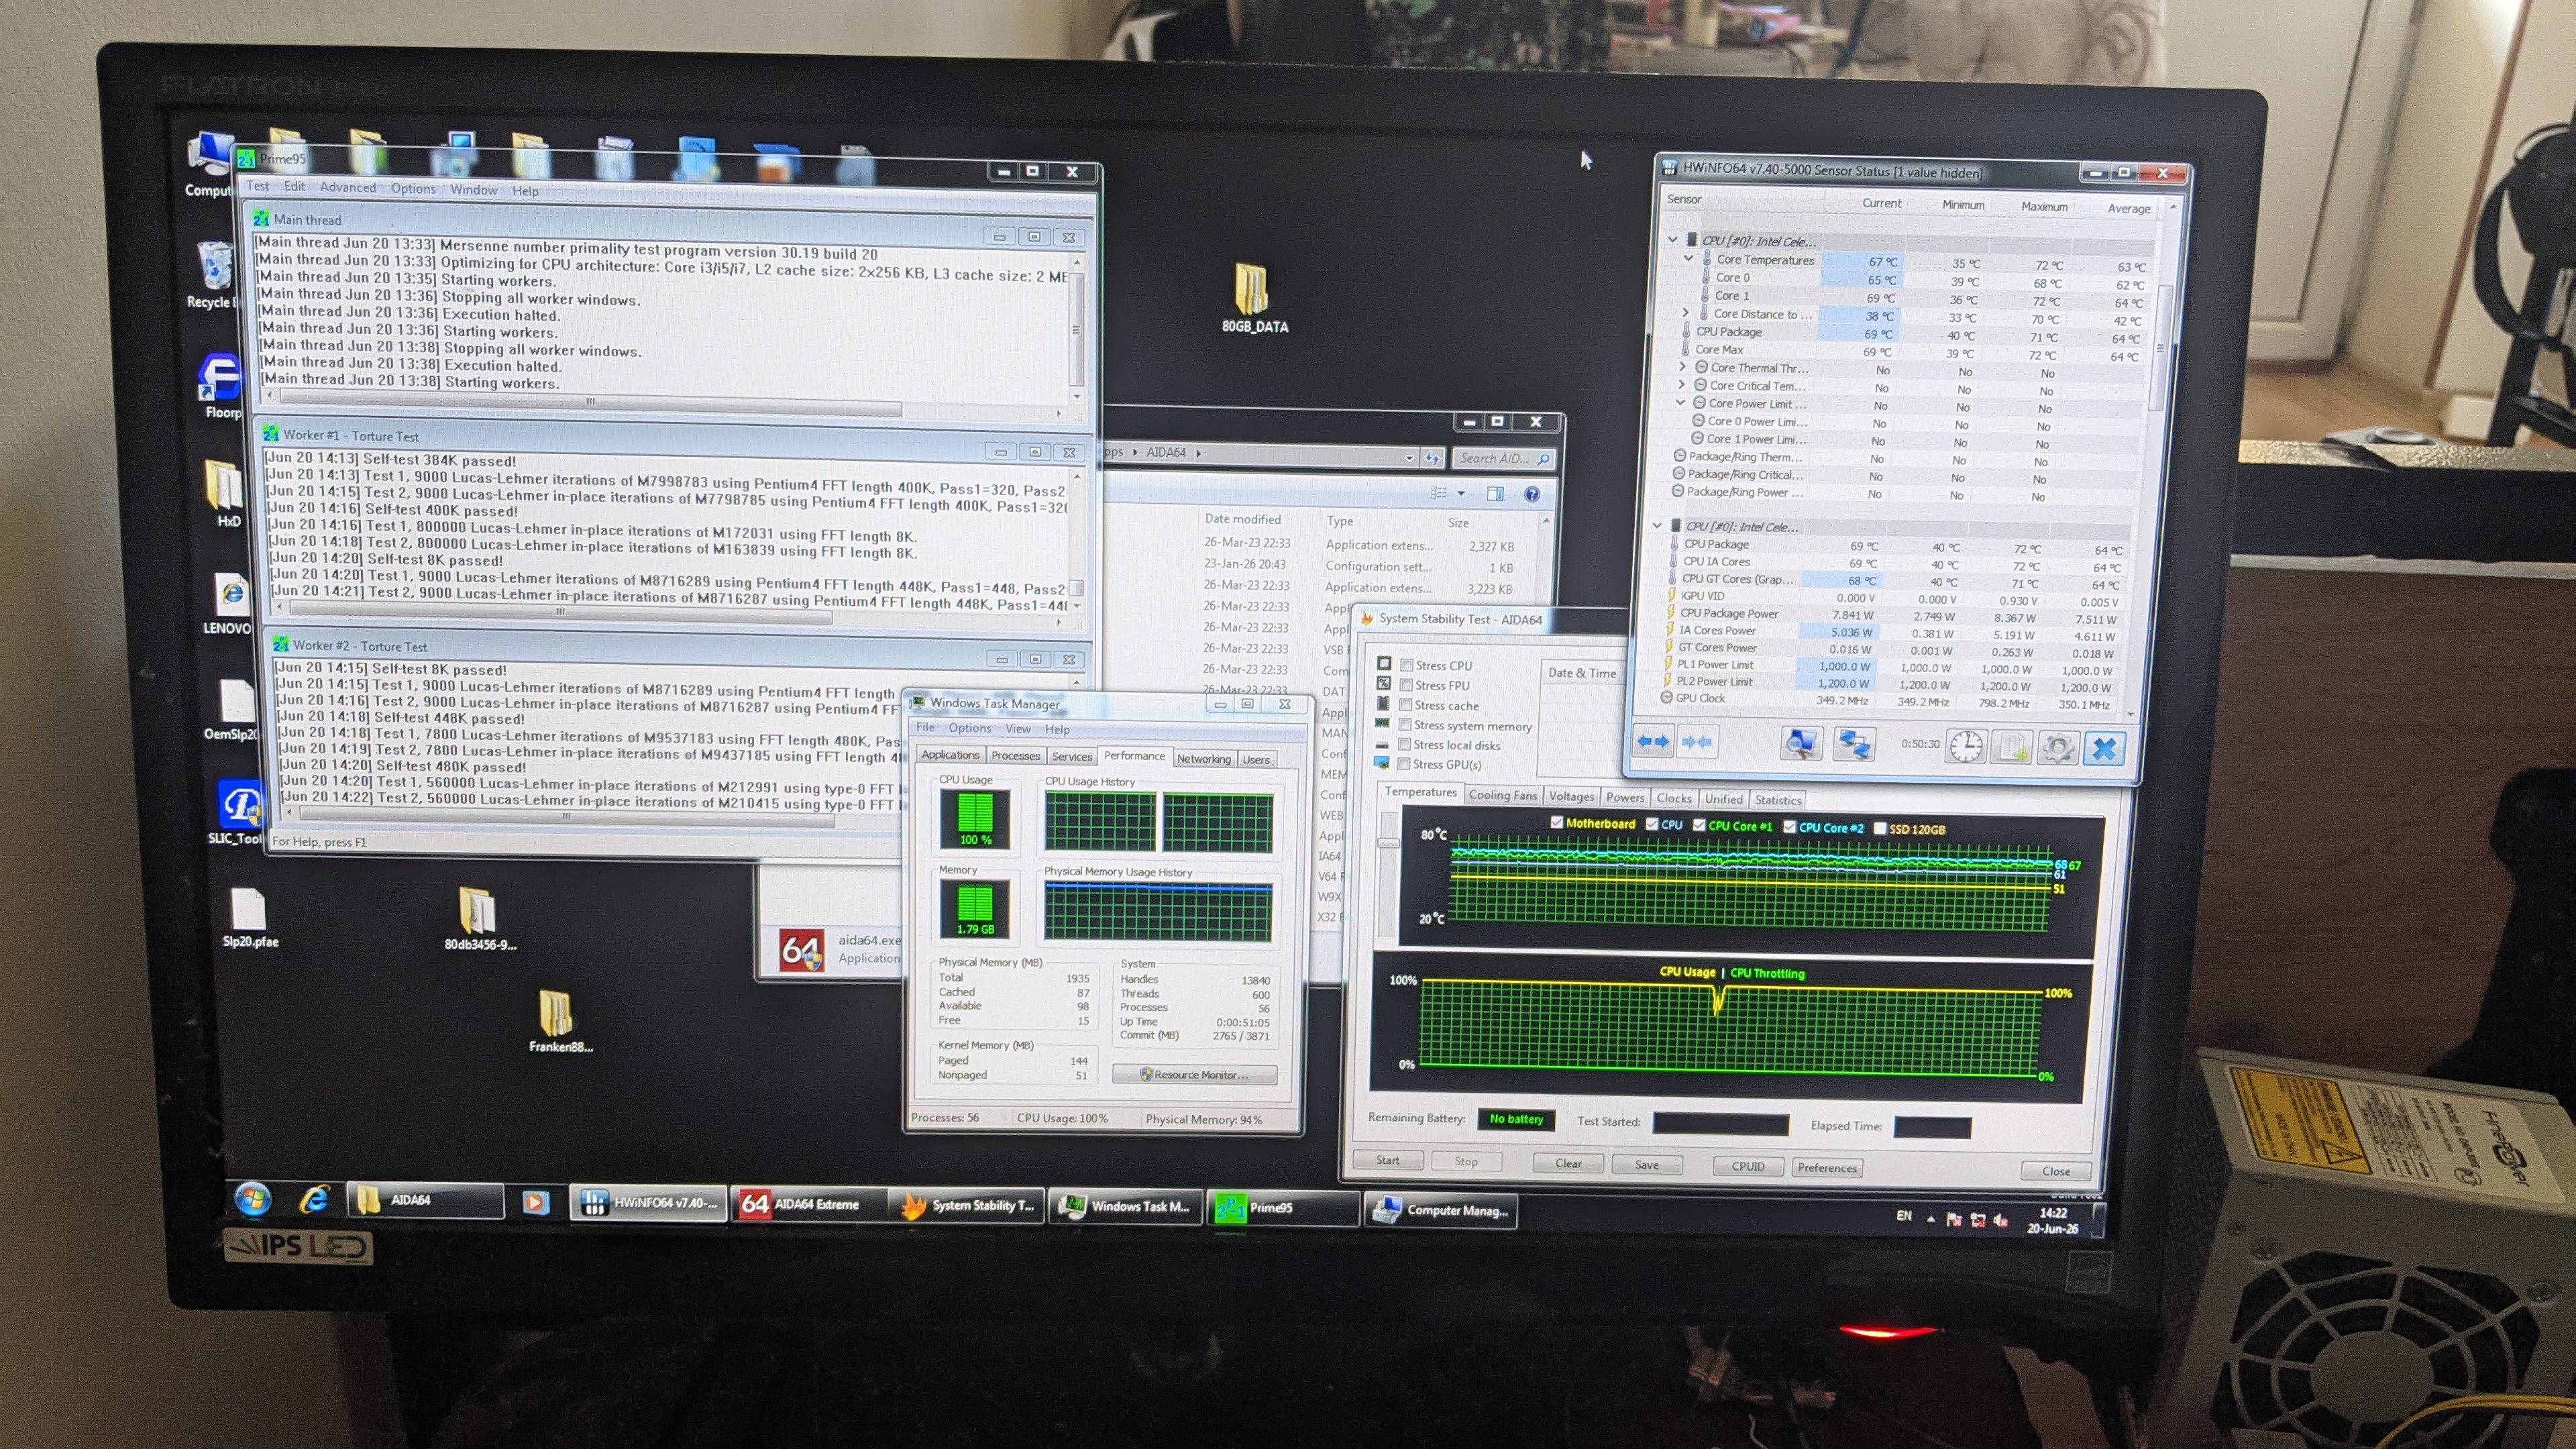2576x1449 pixels.
Task: Enable the Stress CPU checkbox
Action: click(1406, 665)
